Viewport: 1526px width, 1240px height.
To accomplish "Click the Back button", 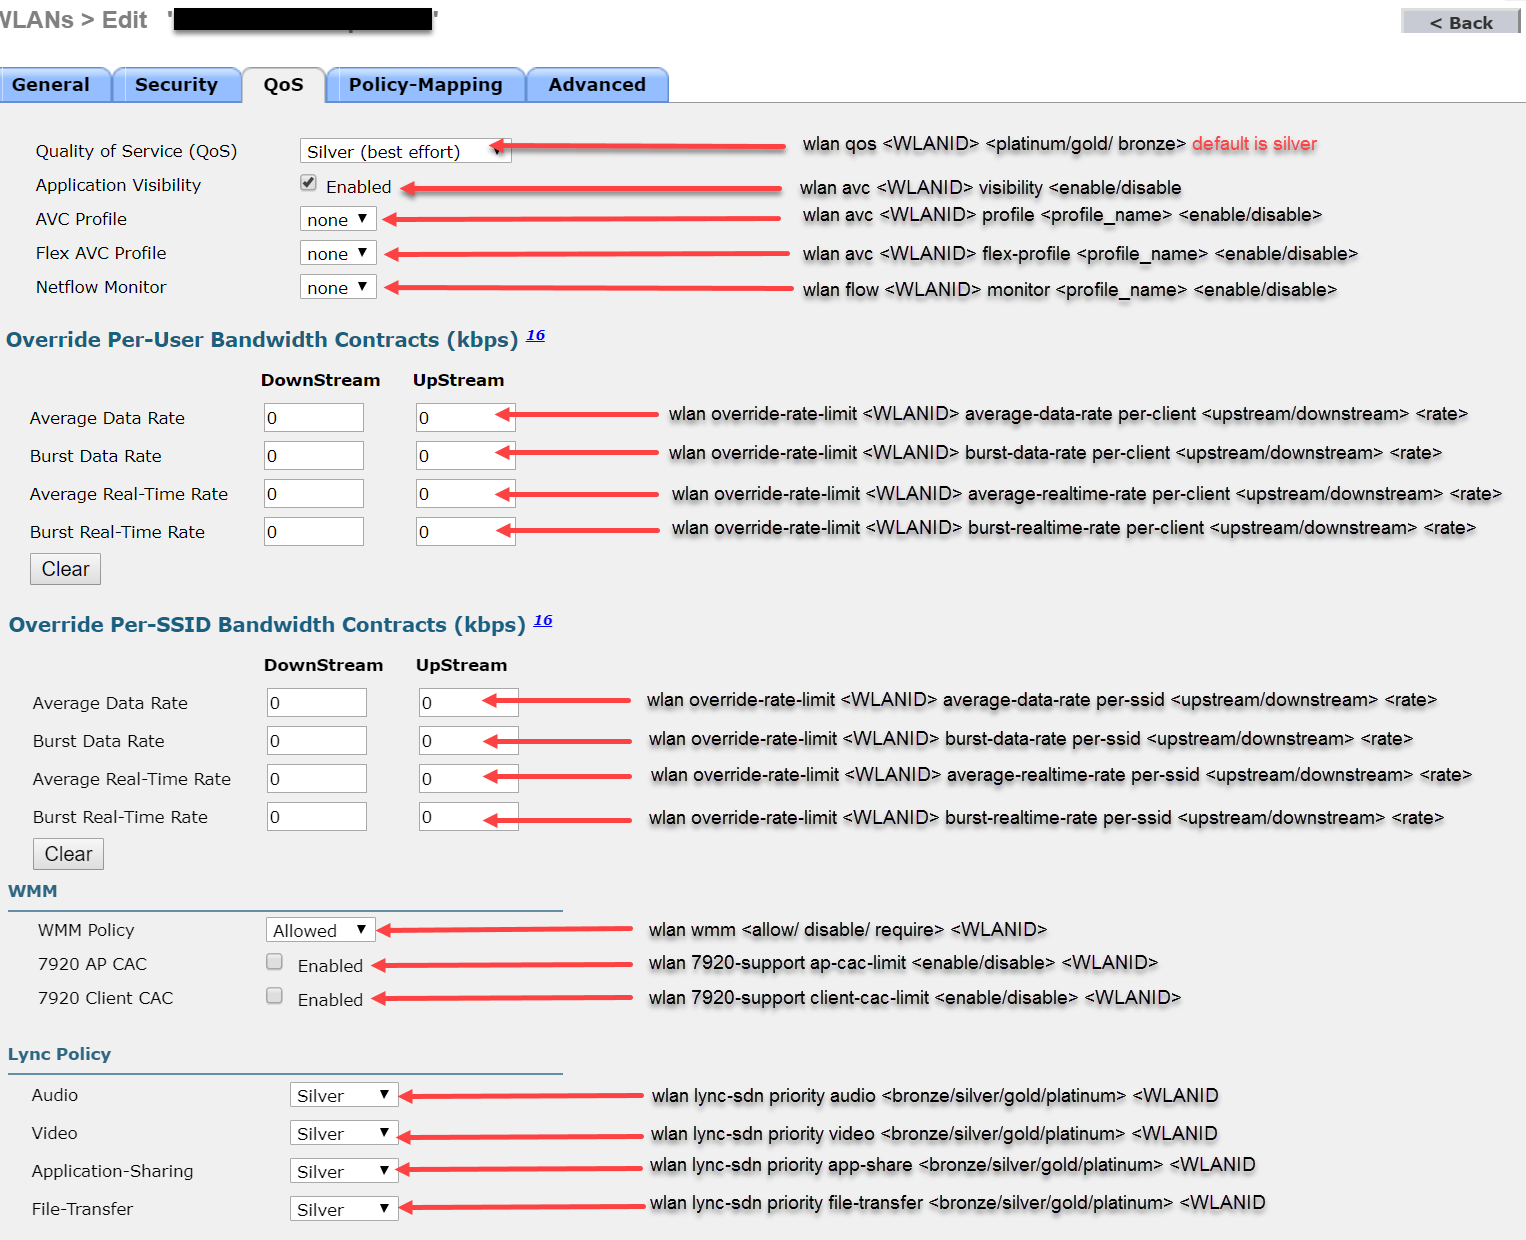I will (x=1460, y=22).
